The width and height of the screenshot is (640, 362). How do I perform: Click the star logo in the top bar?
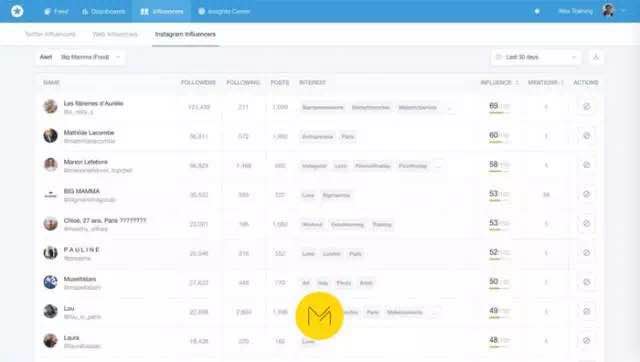pos(17,11)
